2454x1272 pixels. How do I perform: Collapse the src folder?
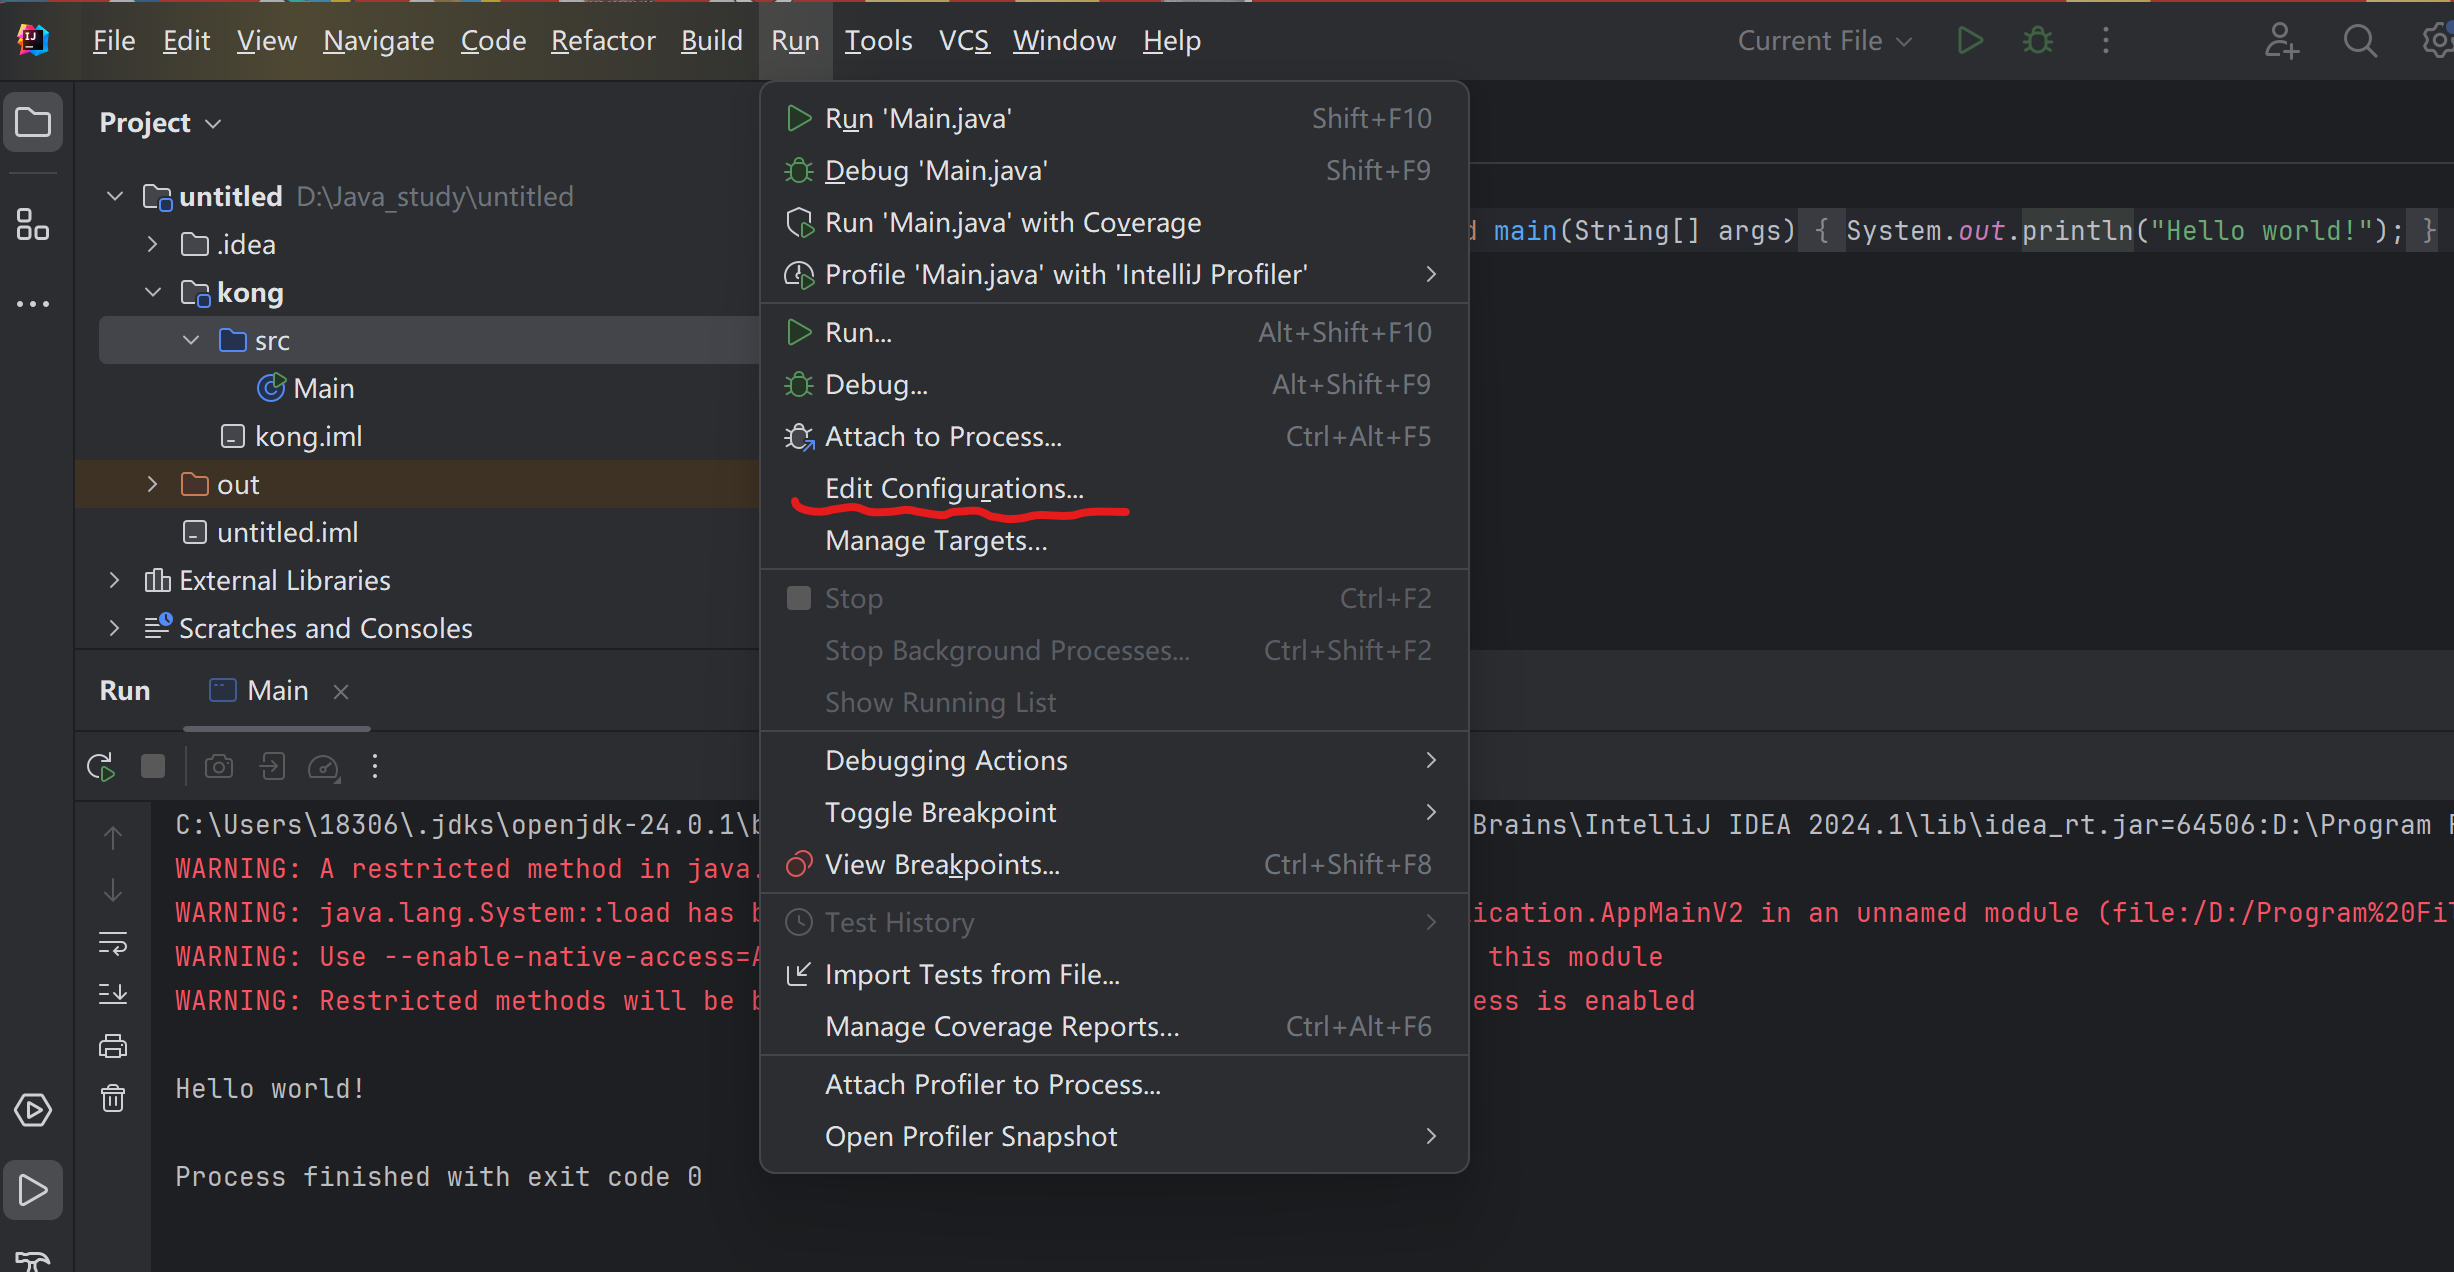[x=191, y=341]
